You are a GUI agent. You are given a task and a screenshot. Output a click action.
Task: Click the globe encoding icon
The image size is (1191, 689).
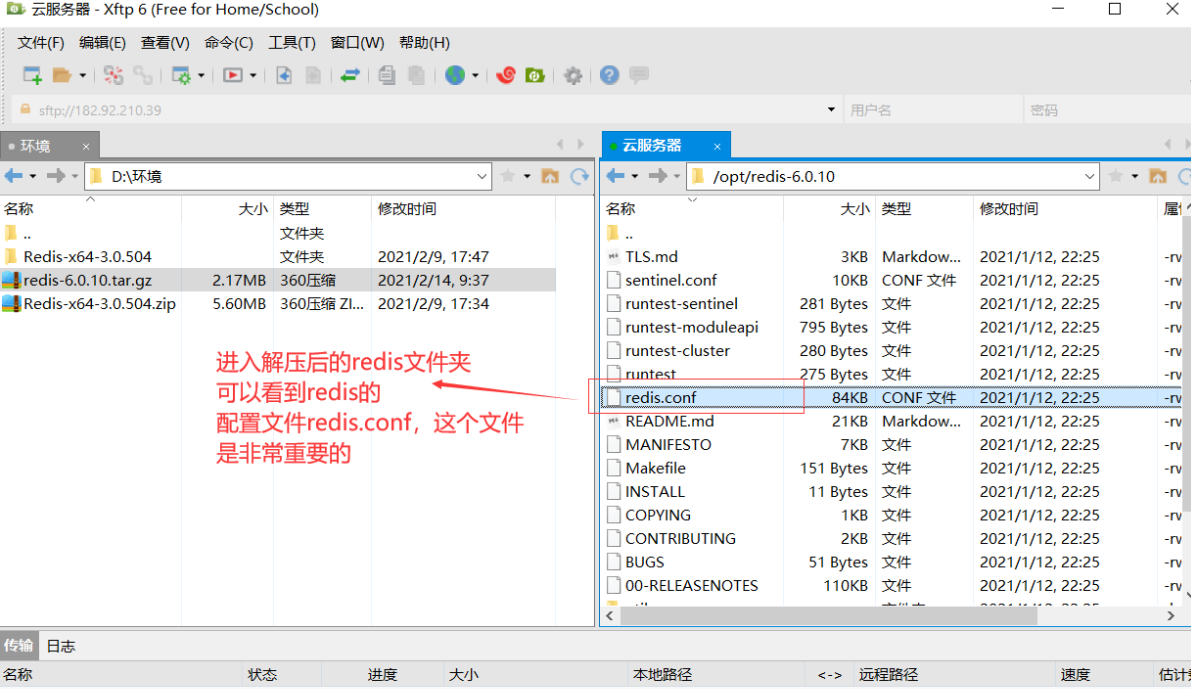click(455, 75)
